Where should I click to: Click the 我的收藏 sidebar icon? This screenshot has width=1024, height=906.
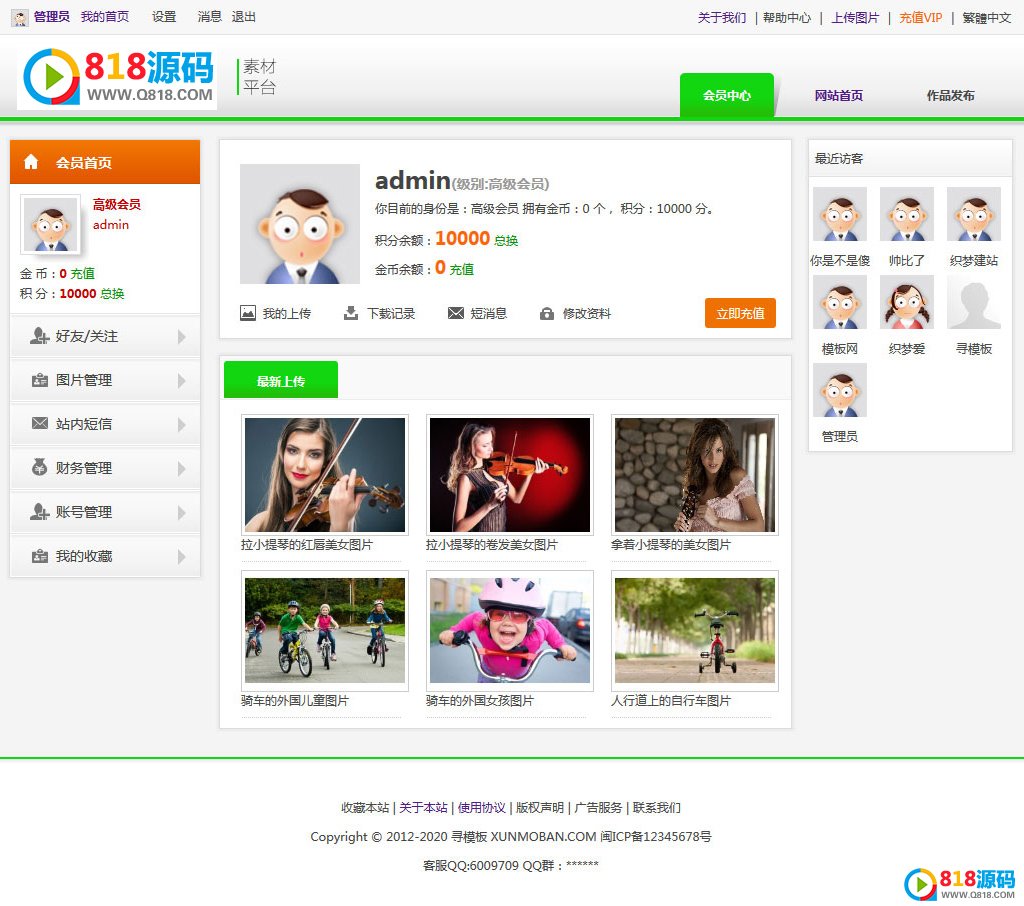tap(40, 556)
